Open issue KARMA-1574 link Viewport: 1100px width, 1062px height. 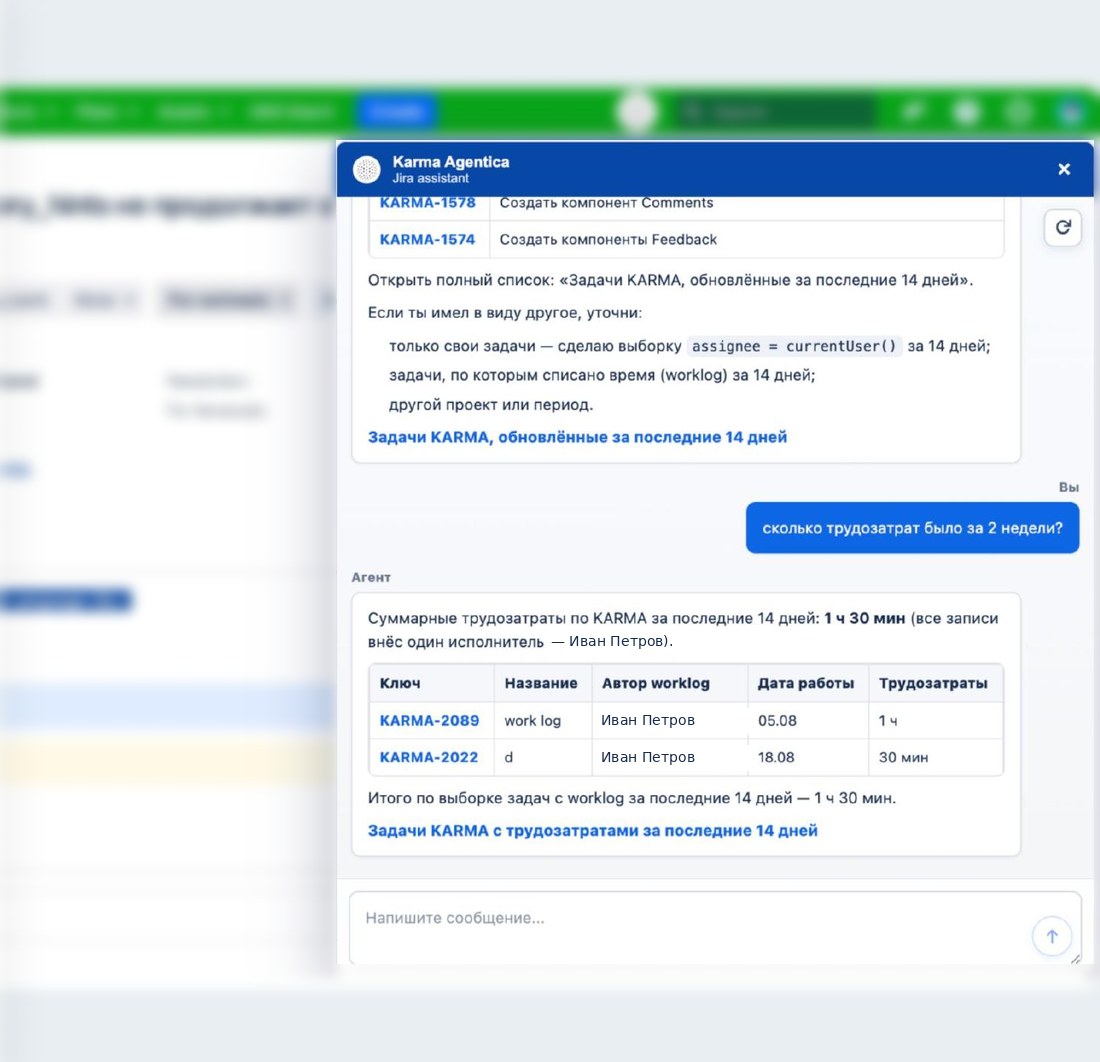(427, 239)
